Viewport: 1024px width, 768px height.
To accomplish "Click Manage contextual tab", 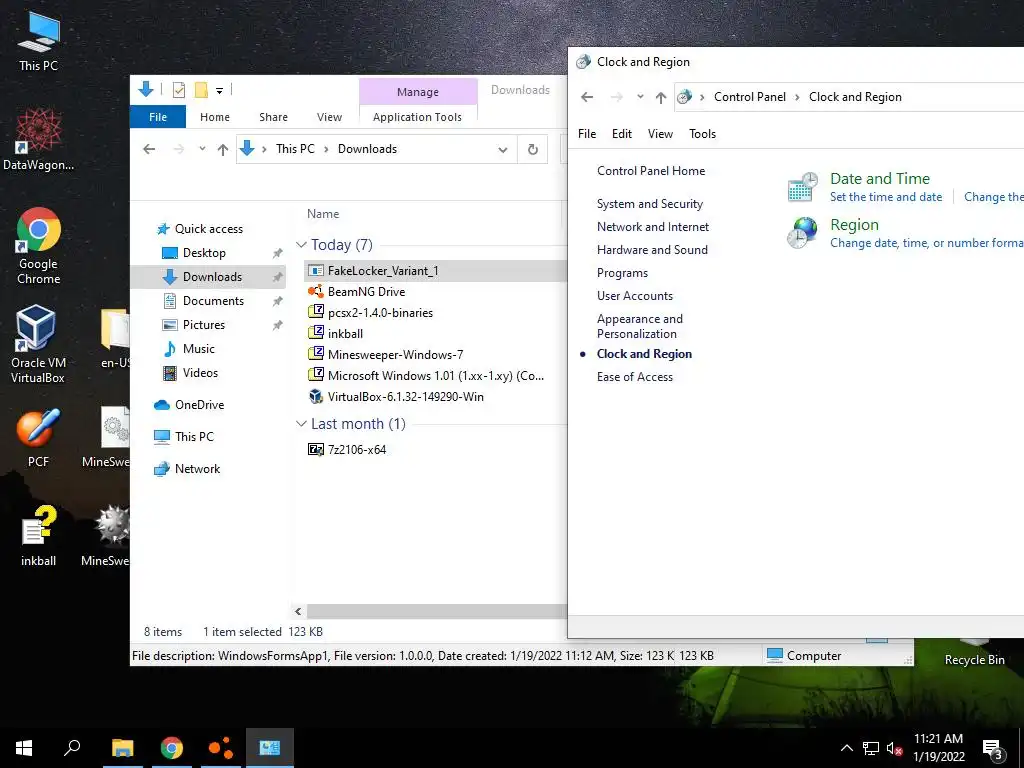I will (x=418, y=92).
